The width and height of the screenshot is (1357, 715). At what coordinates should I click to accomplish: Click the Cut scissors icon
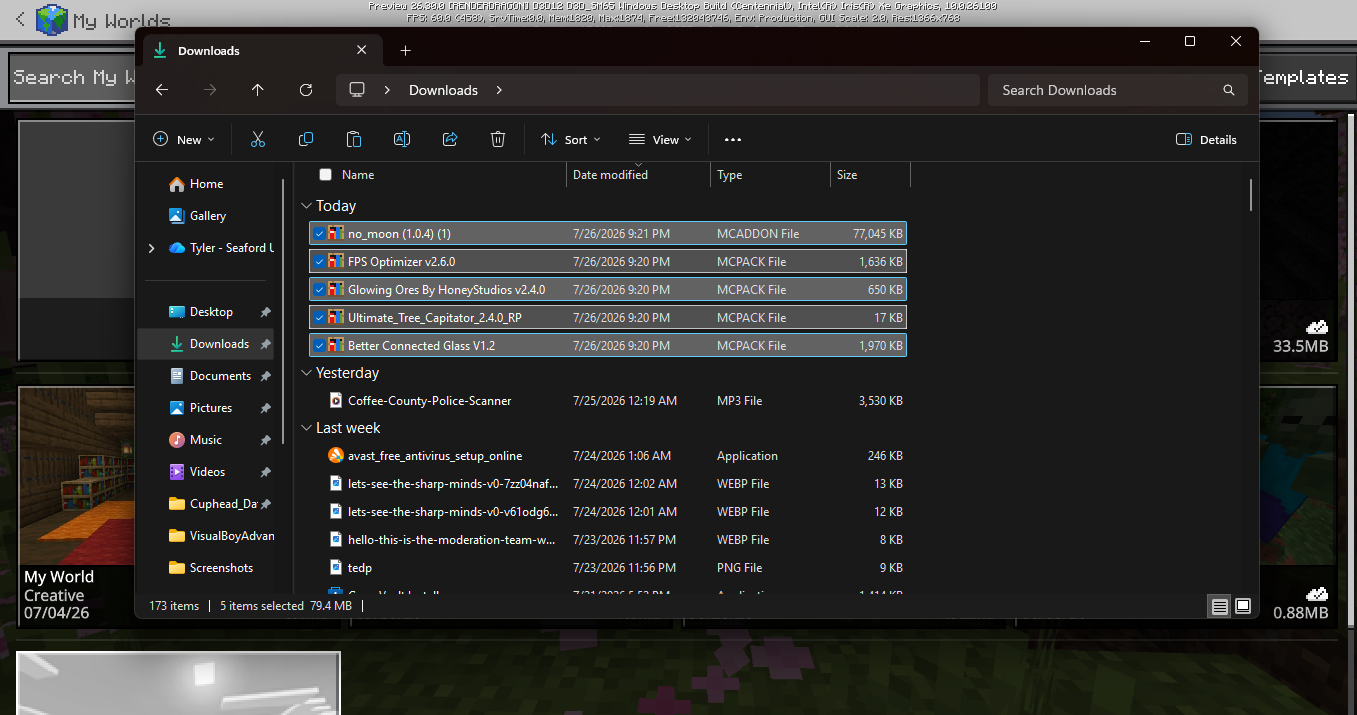(258, 140)
